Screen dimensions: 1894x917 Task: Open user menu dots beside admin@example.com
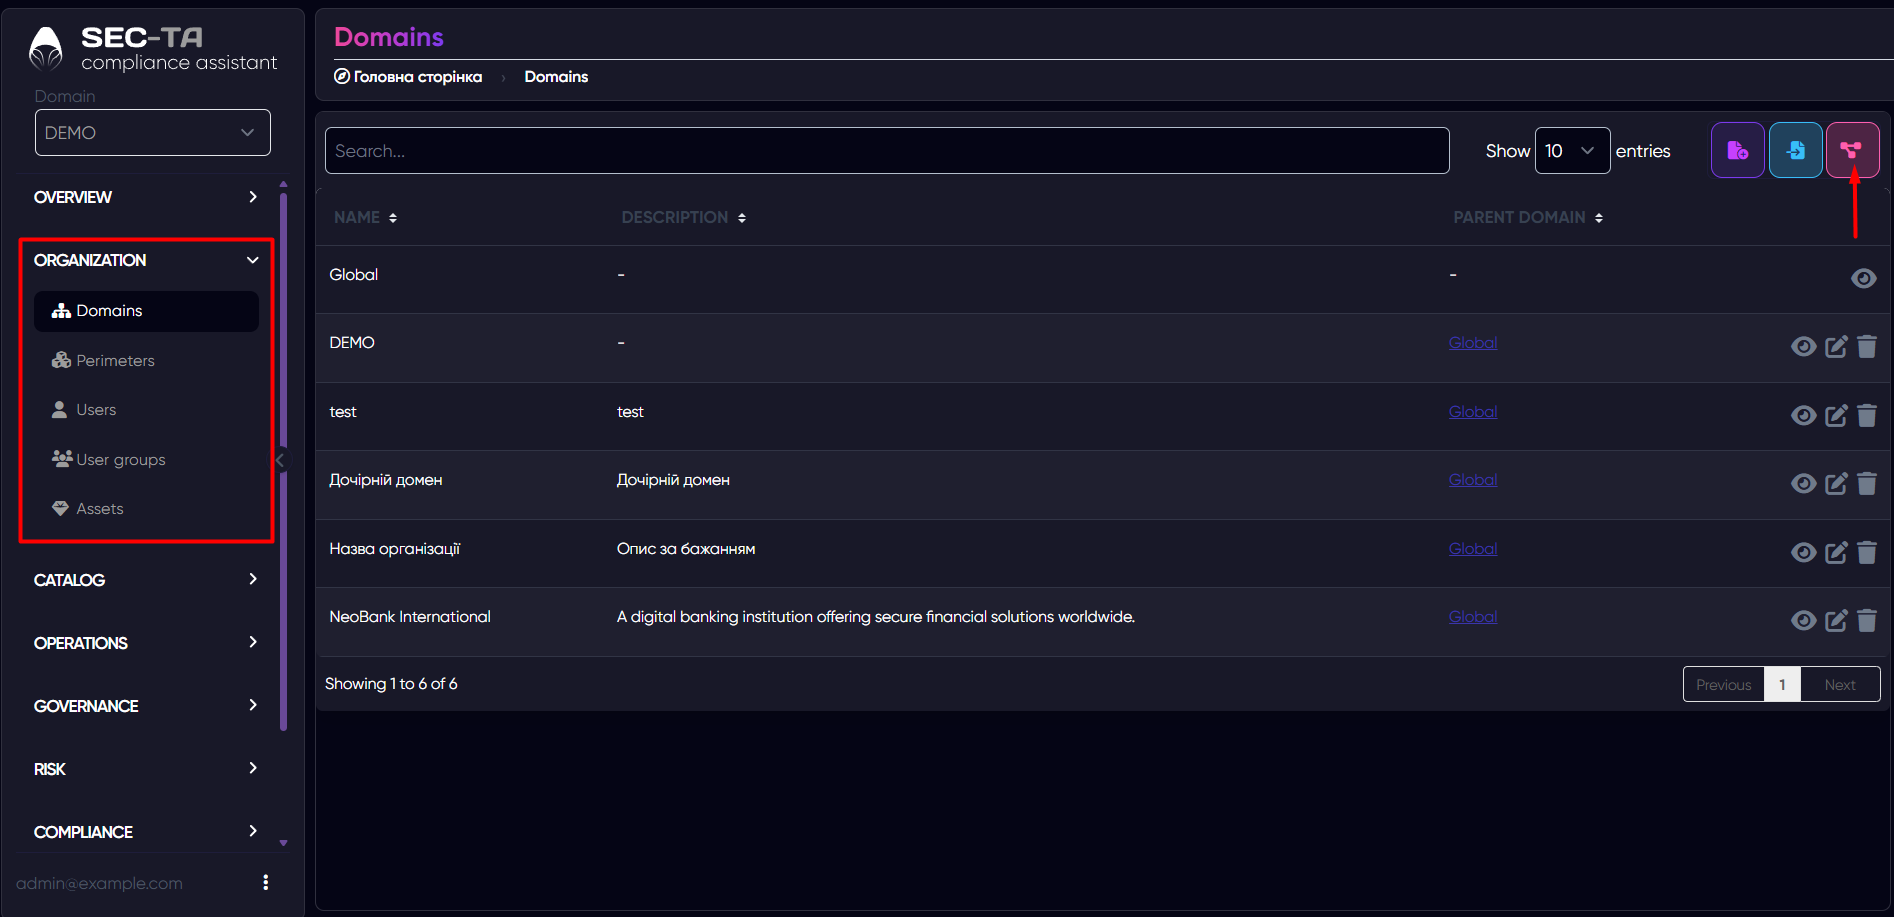click(x=265, y=882)
